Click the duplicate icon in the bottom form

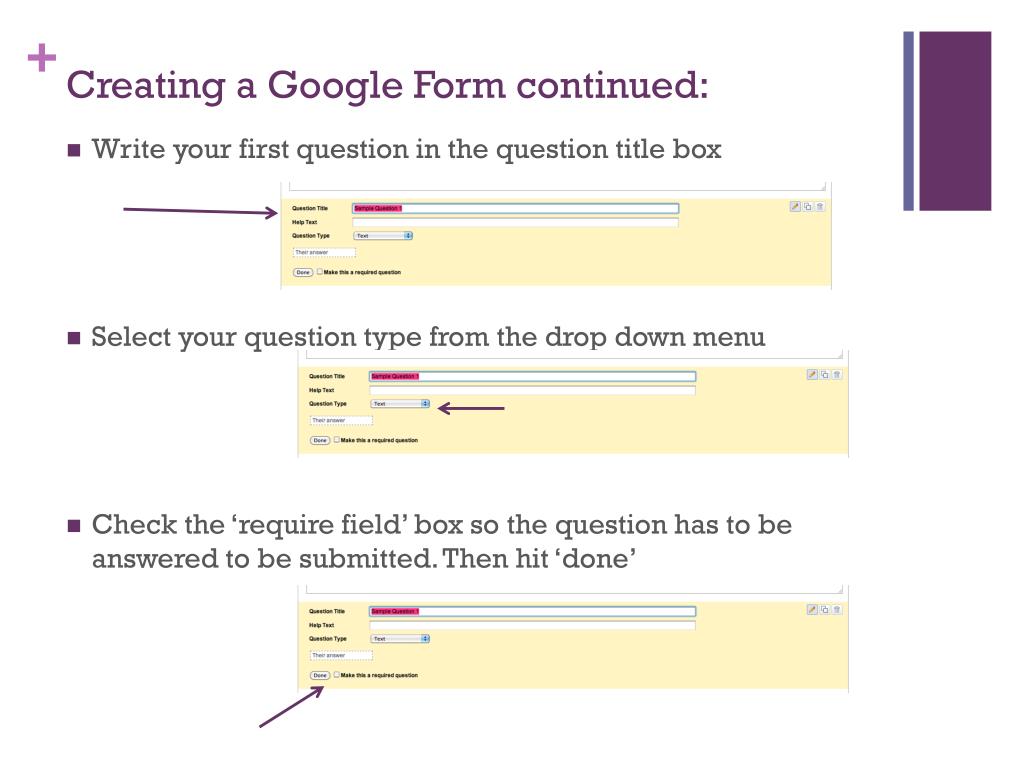click(x=825, y=609)
